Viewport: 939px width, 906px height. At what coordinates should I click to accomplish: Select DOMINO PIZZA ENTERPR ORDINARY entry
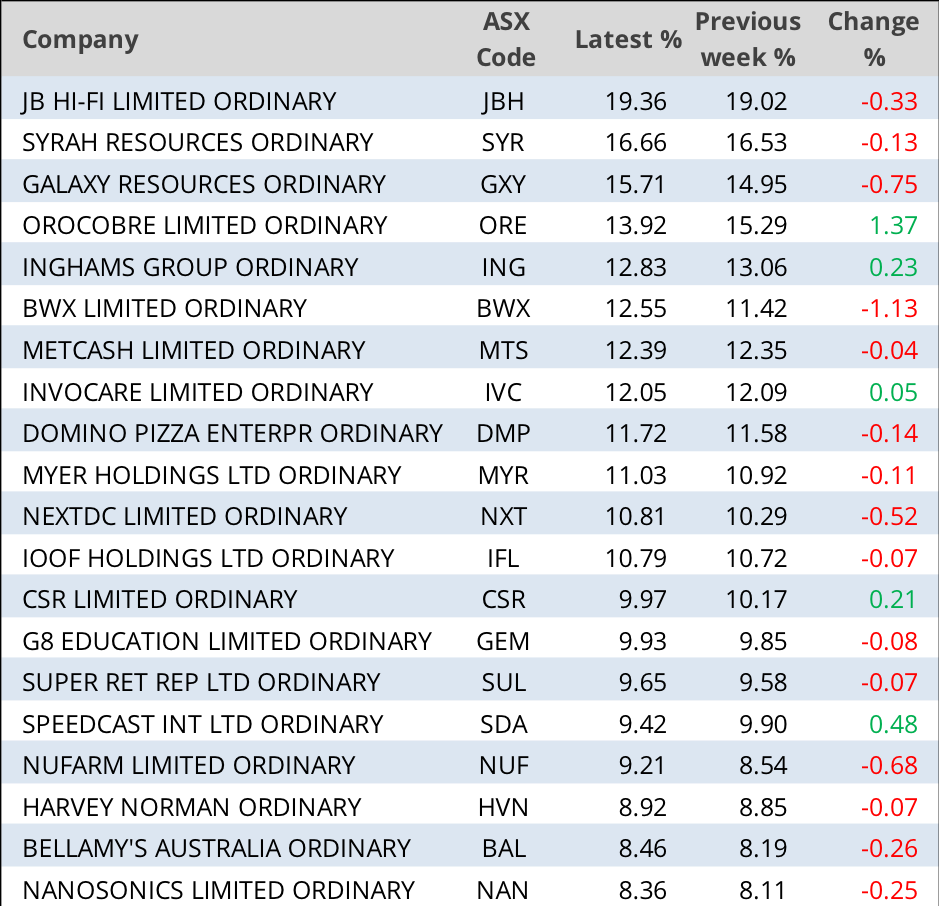[232, 433]
